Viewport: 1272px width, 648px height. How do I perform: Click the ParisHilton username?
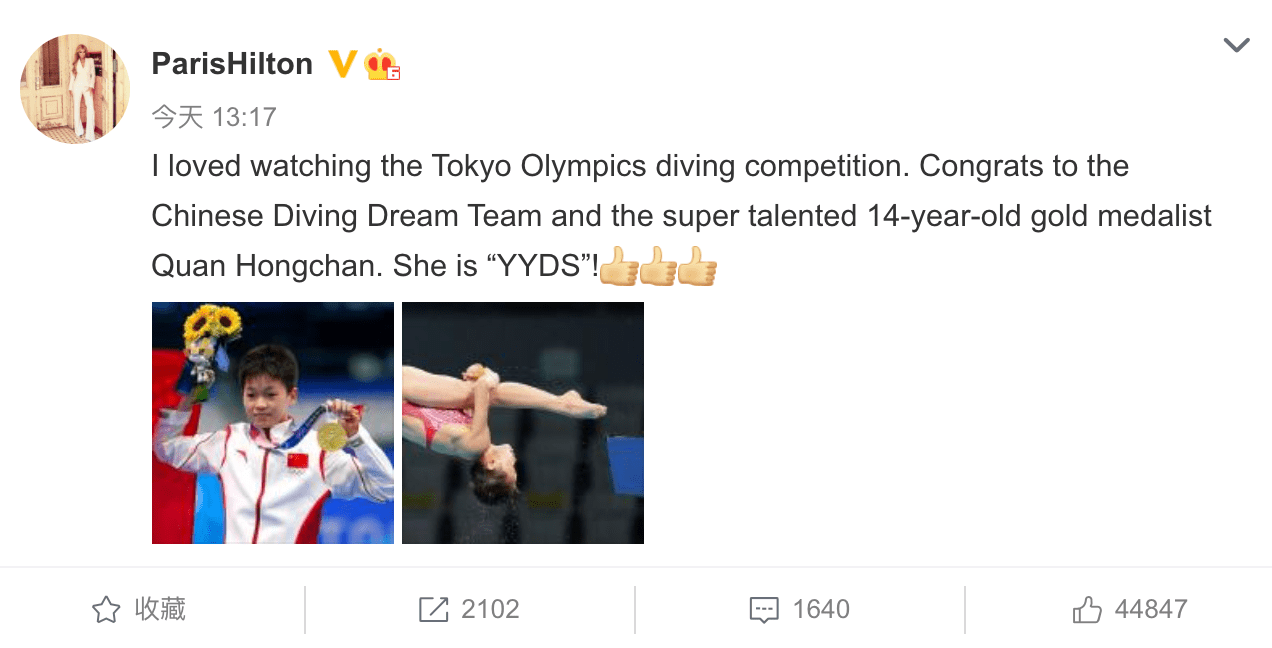point(232,64)
